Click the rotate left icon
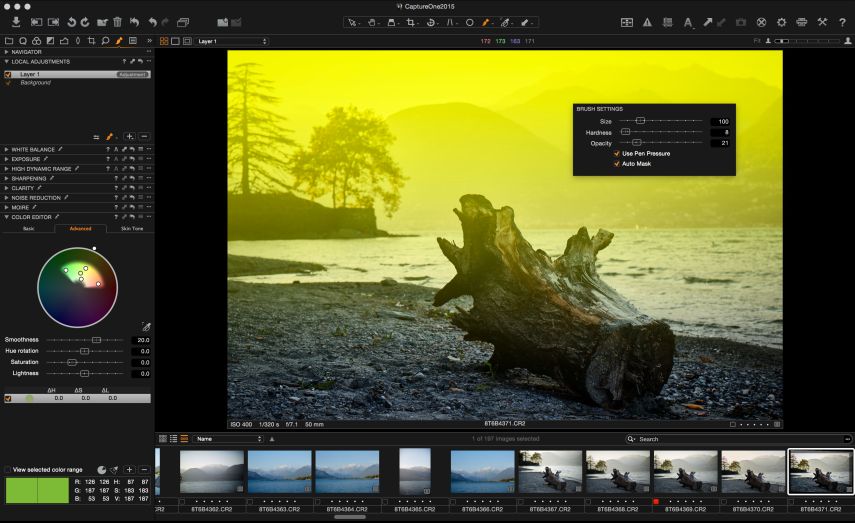The width and height of the screenshot is (855, 523). pyautogui.click(x=71, y=22)
